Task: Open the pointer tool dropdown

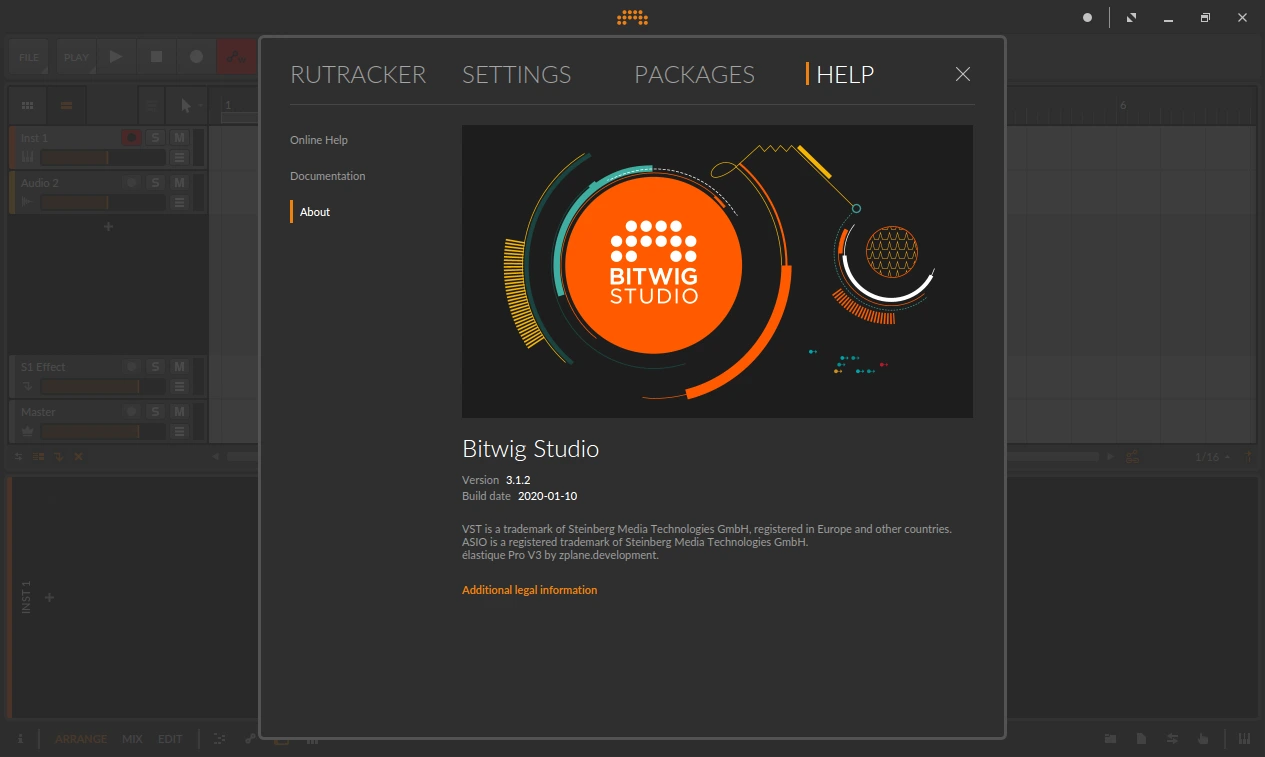Action: coord(185,105)
